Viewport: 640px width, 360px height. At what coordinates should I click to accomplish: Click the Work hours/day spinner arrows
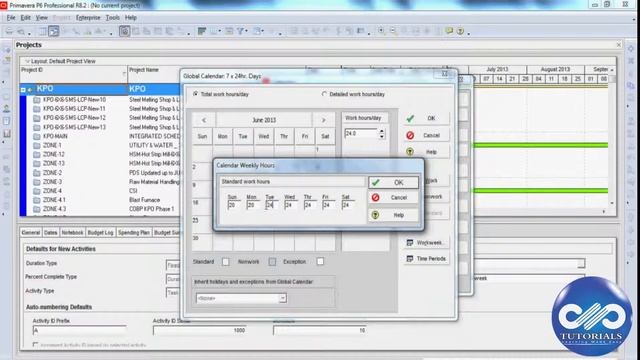(382, 133)
